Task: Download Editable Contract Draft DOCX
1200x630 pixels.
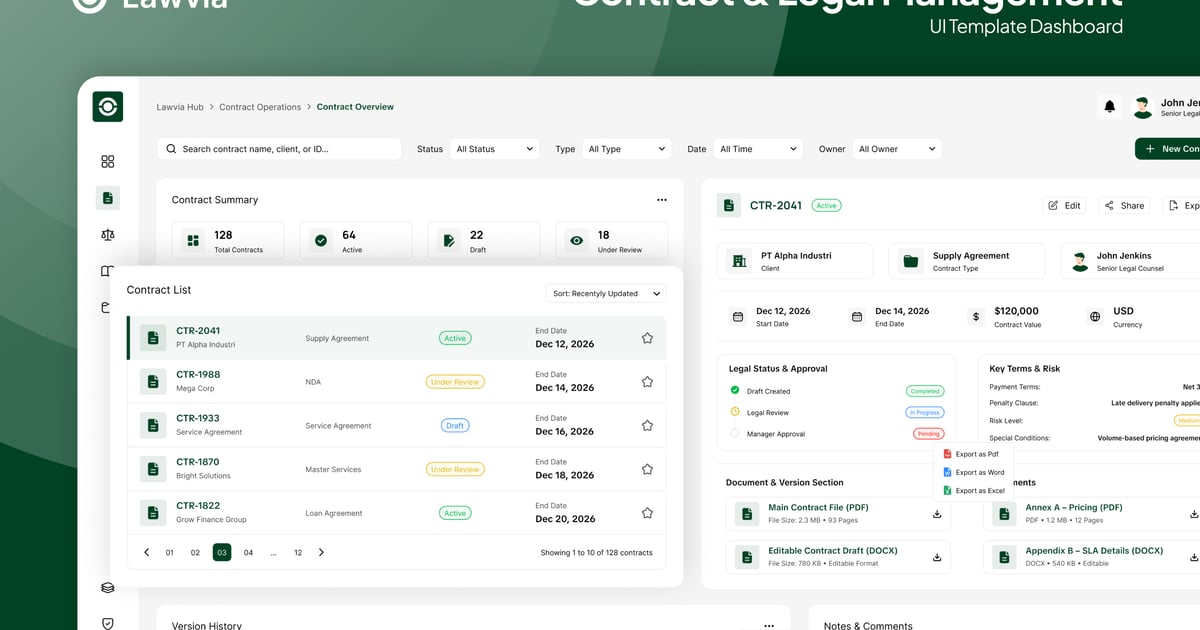Action: point(937,557)
